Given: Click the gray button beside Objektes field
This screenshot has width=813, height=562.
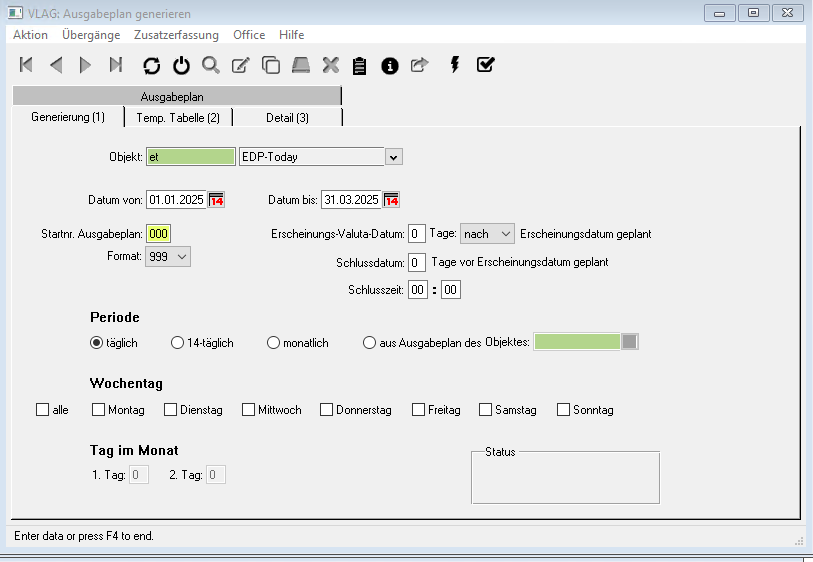Looking at the screenshot, I should (x=629, y=342).
